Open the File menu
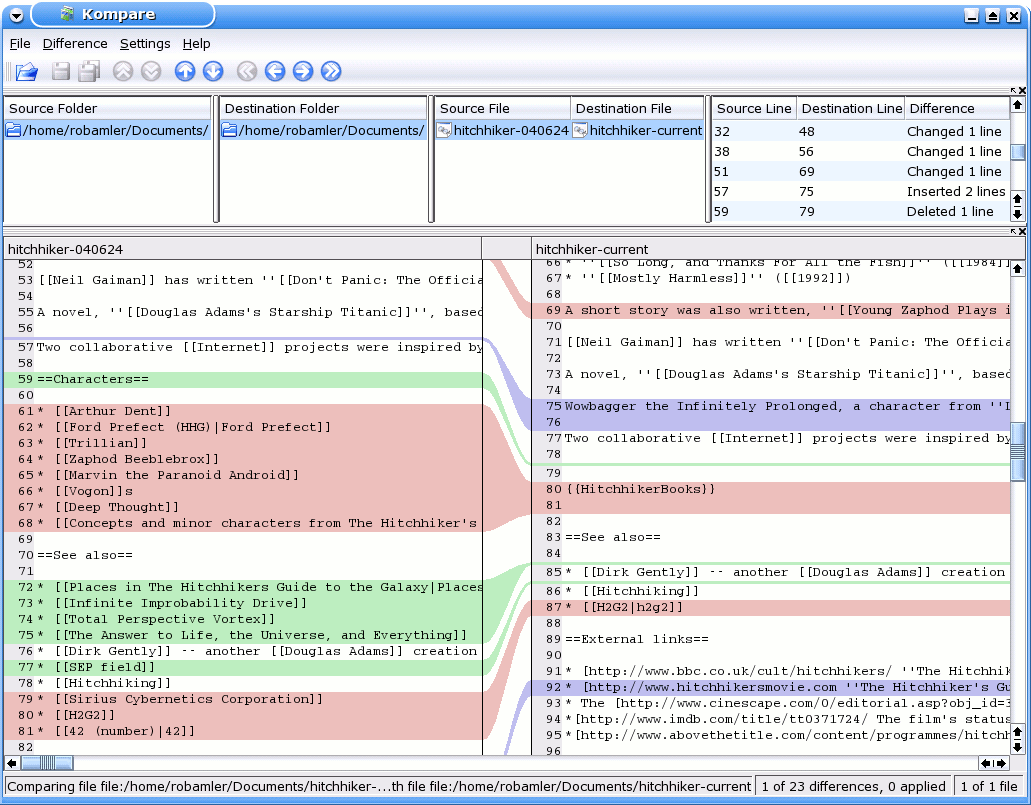The height and width of the screenshot is (805, 1031). click(20, 43)
